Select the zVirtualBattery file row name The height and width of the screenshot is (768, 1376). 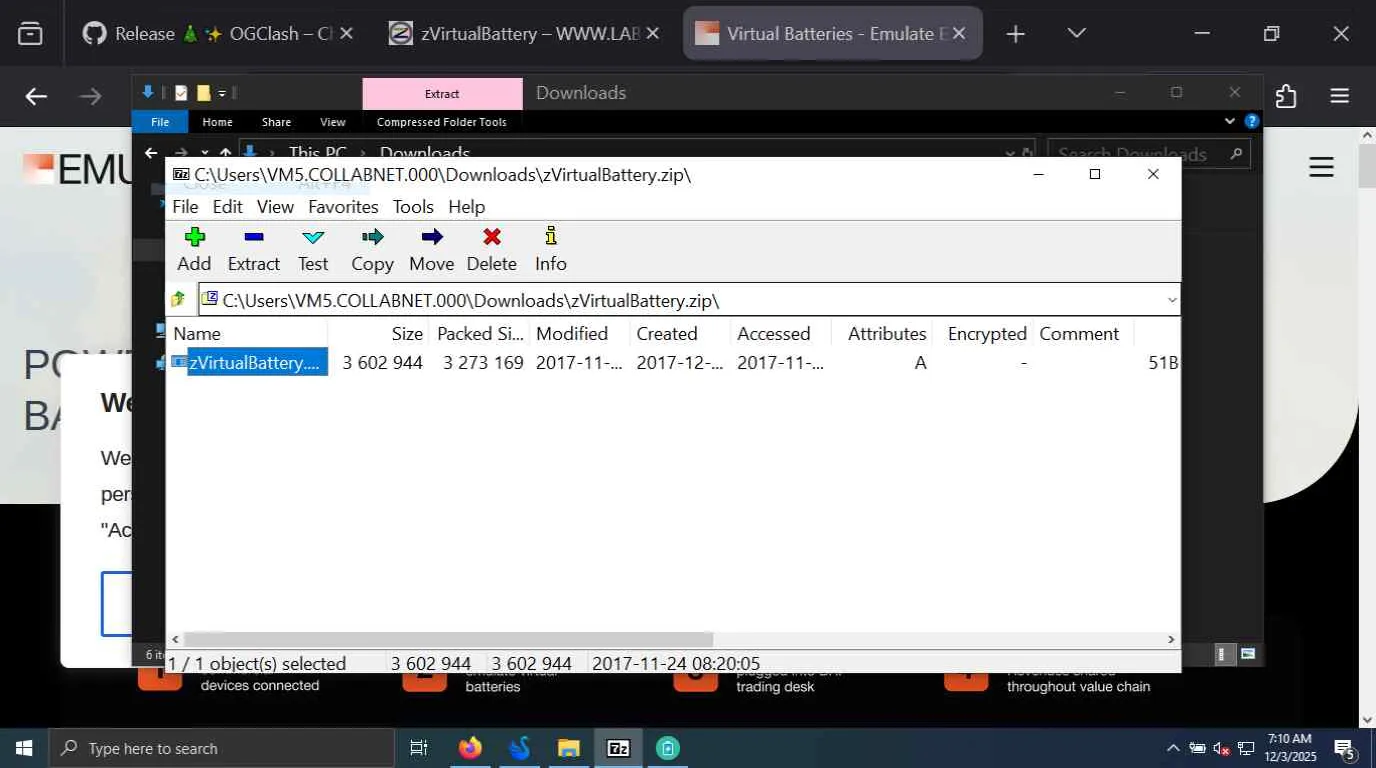257,362
